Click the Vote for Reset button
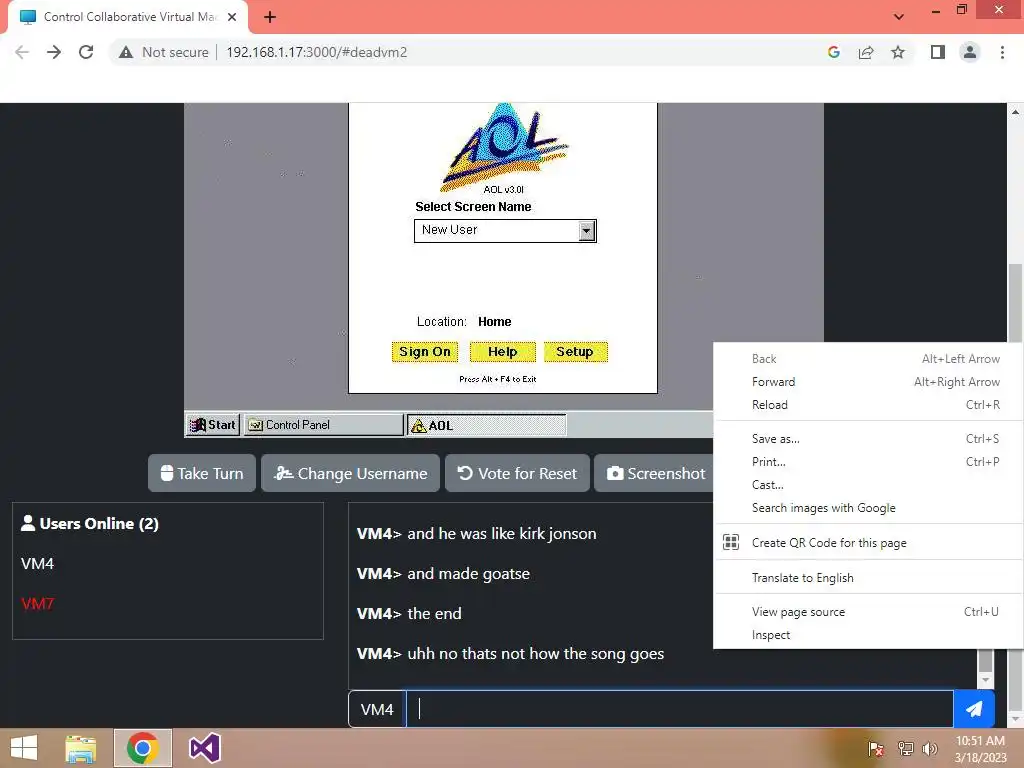The image size is (1024, 768). pyautogui.click(x=517, y=473)
